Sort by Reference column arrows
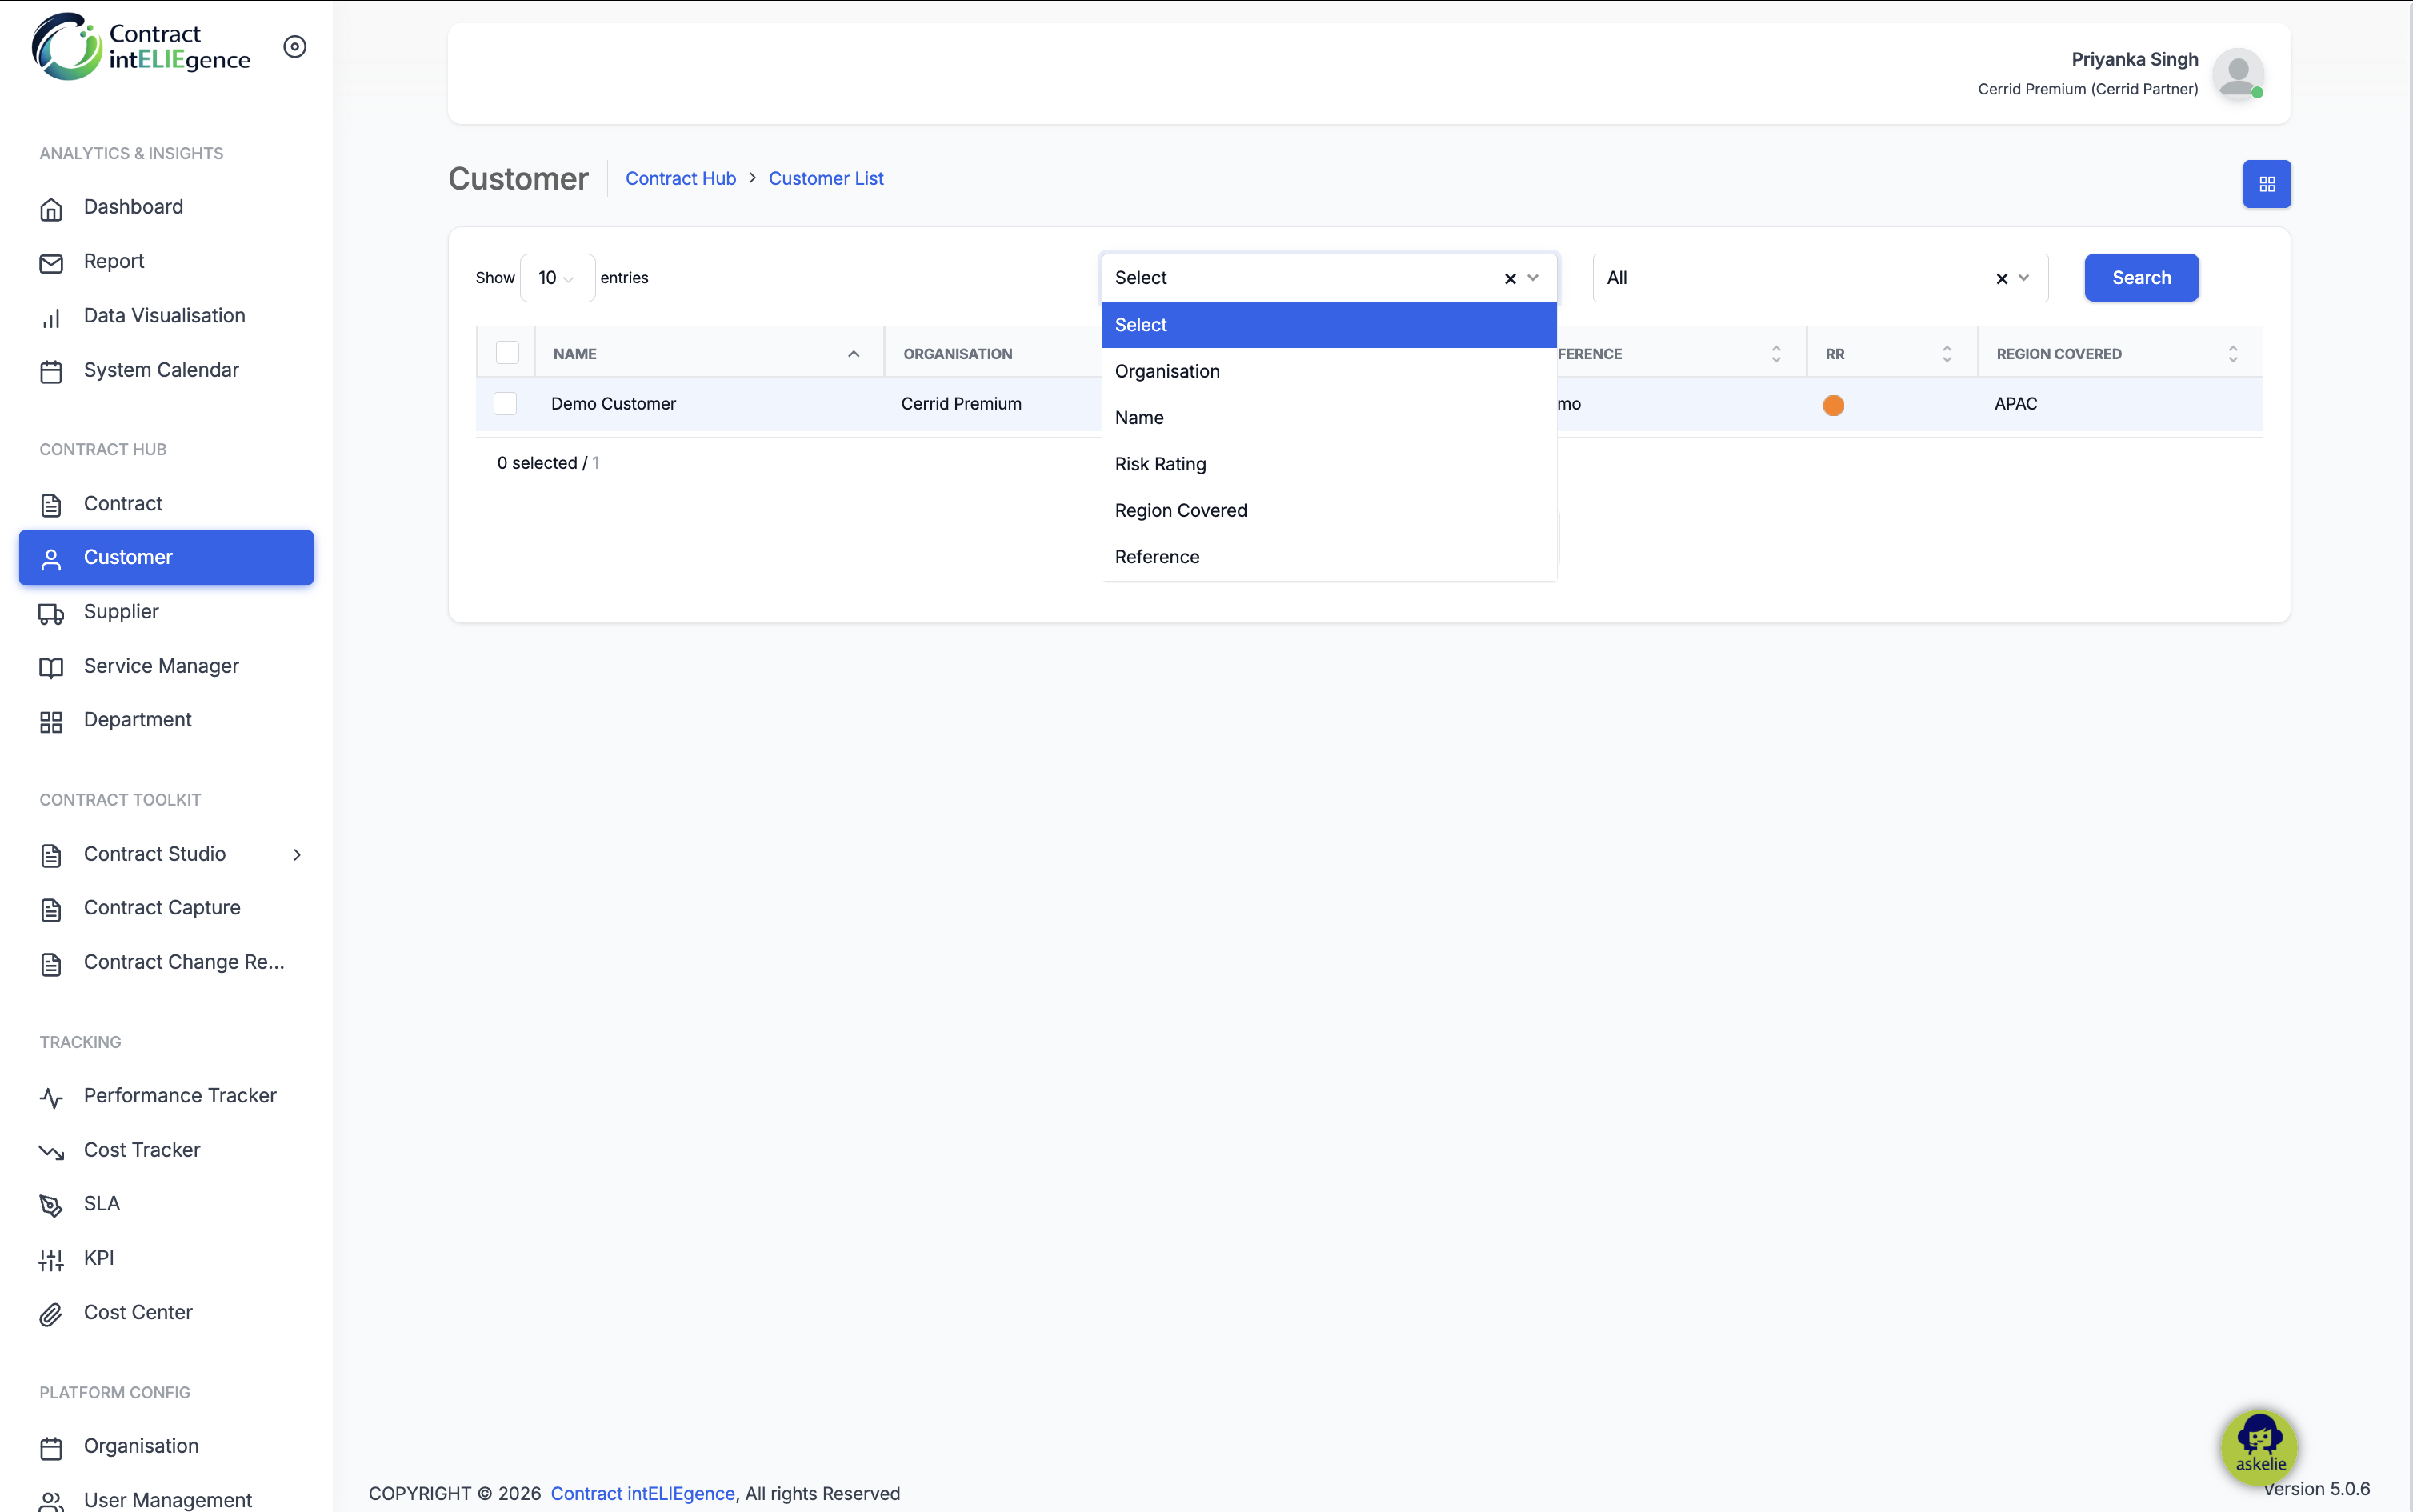This screenshot has height=1512, width=2413. (1776, 354)
